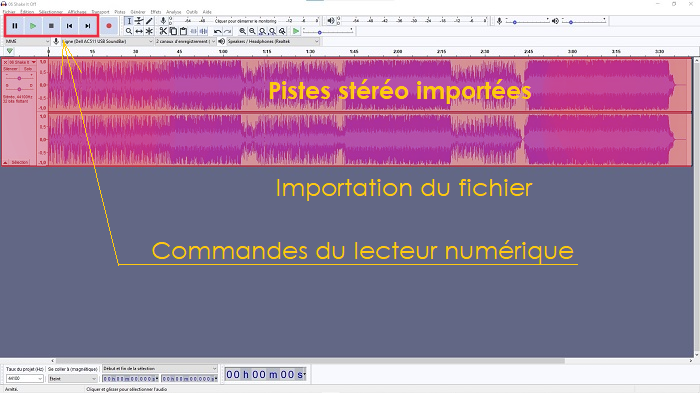Zoom out on the waveform

click(x=252, y=31)
